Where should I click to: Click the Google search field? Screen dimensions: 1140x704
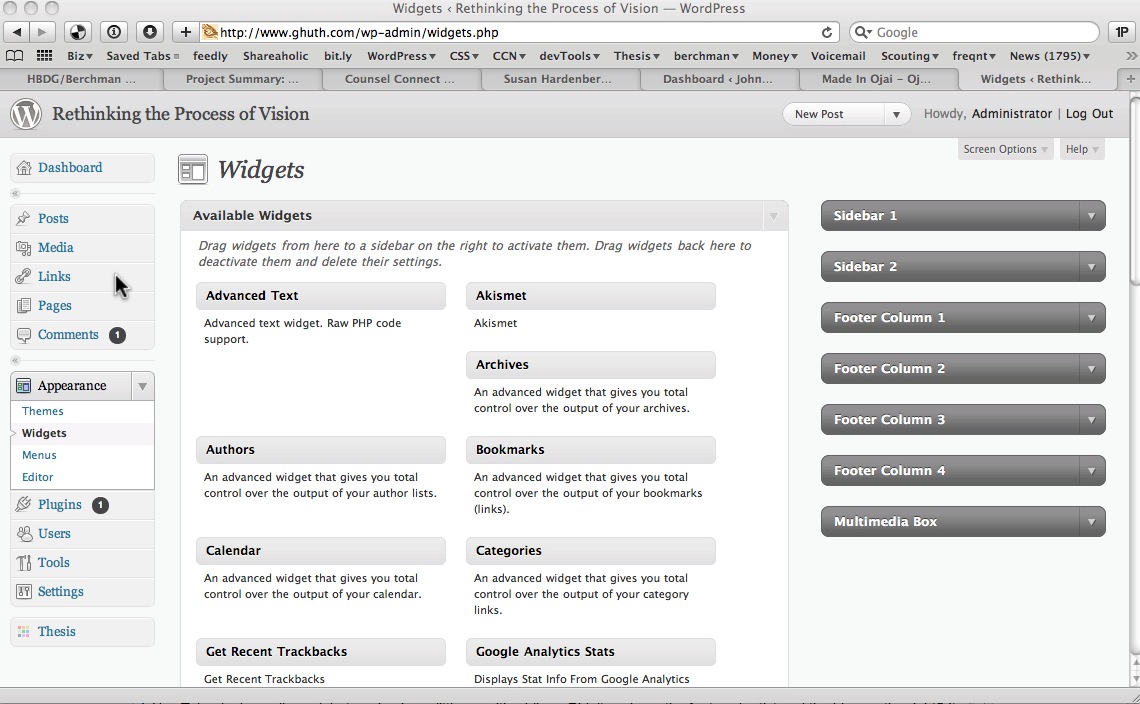pos(974,32)
